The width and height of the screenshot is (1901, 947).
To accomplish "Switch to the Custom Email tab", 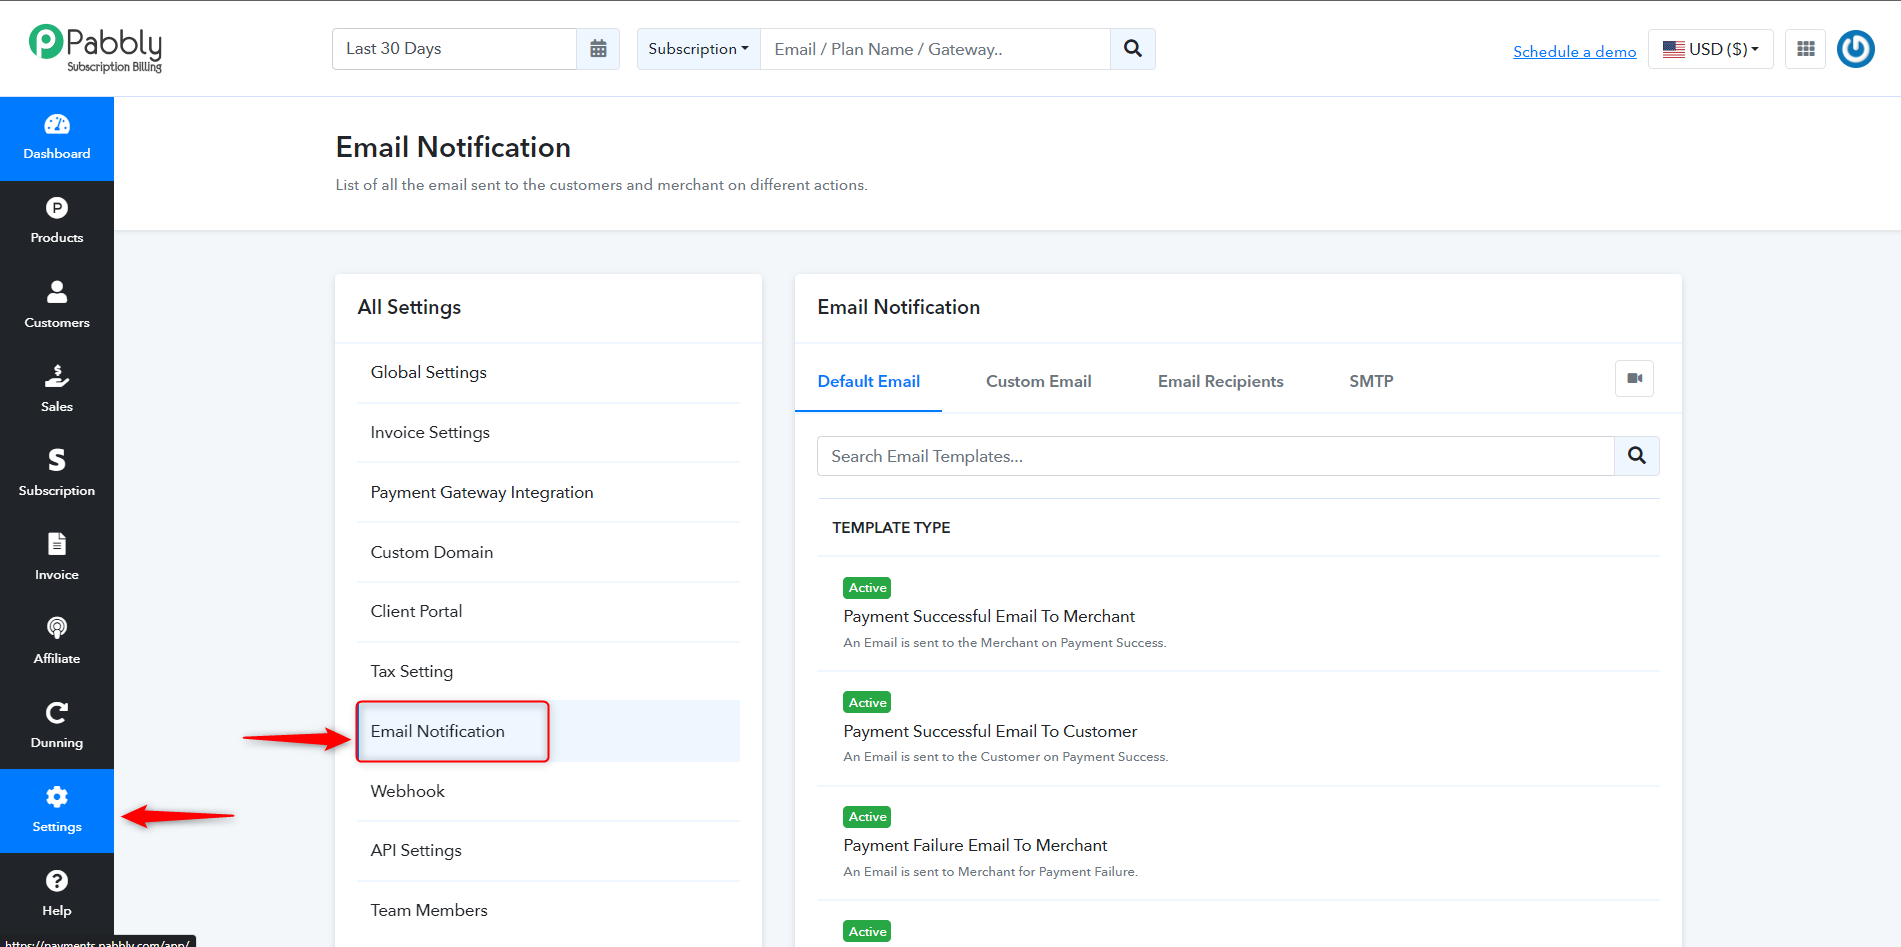I will [x=1038, y=381].
